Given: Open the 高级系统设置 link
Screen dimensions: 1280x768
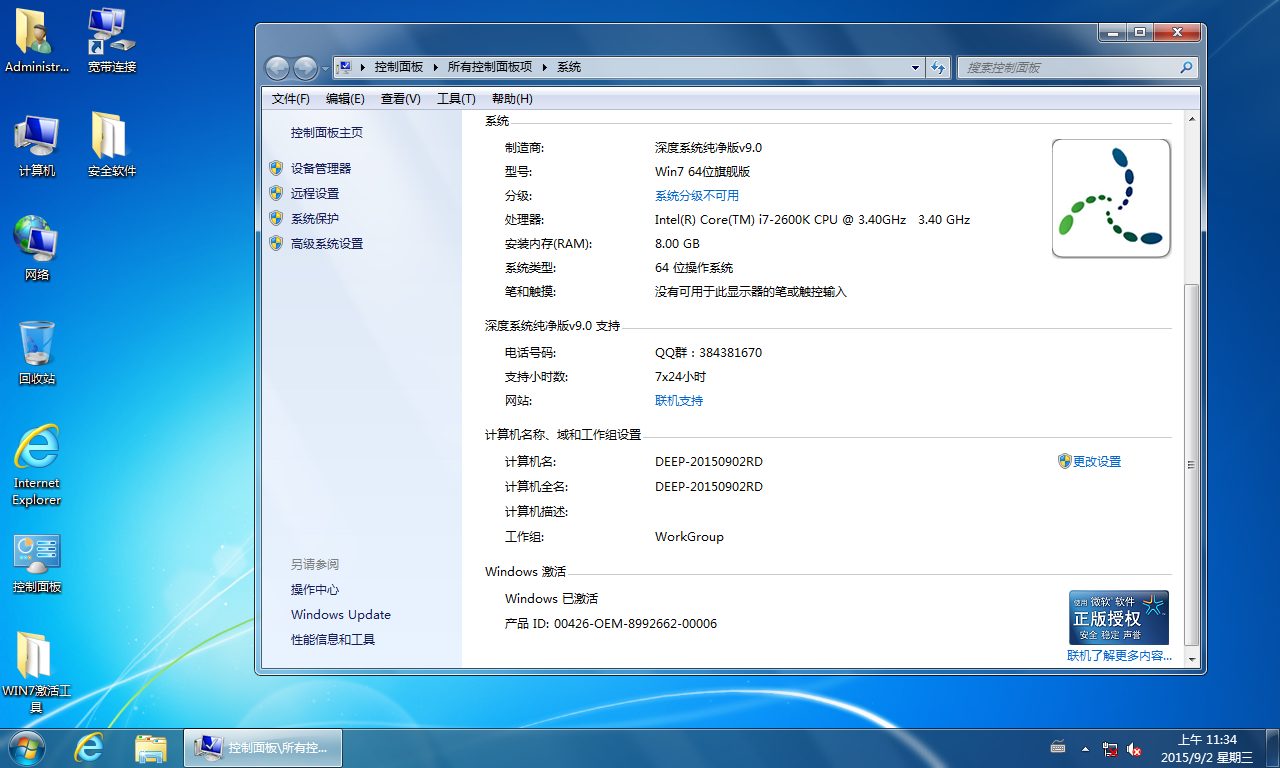Looking at the screenshot, I should click(327, 244).
